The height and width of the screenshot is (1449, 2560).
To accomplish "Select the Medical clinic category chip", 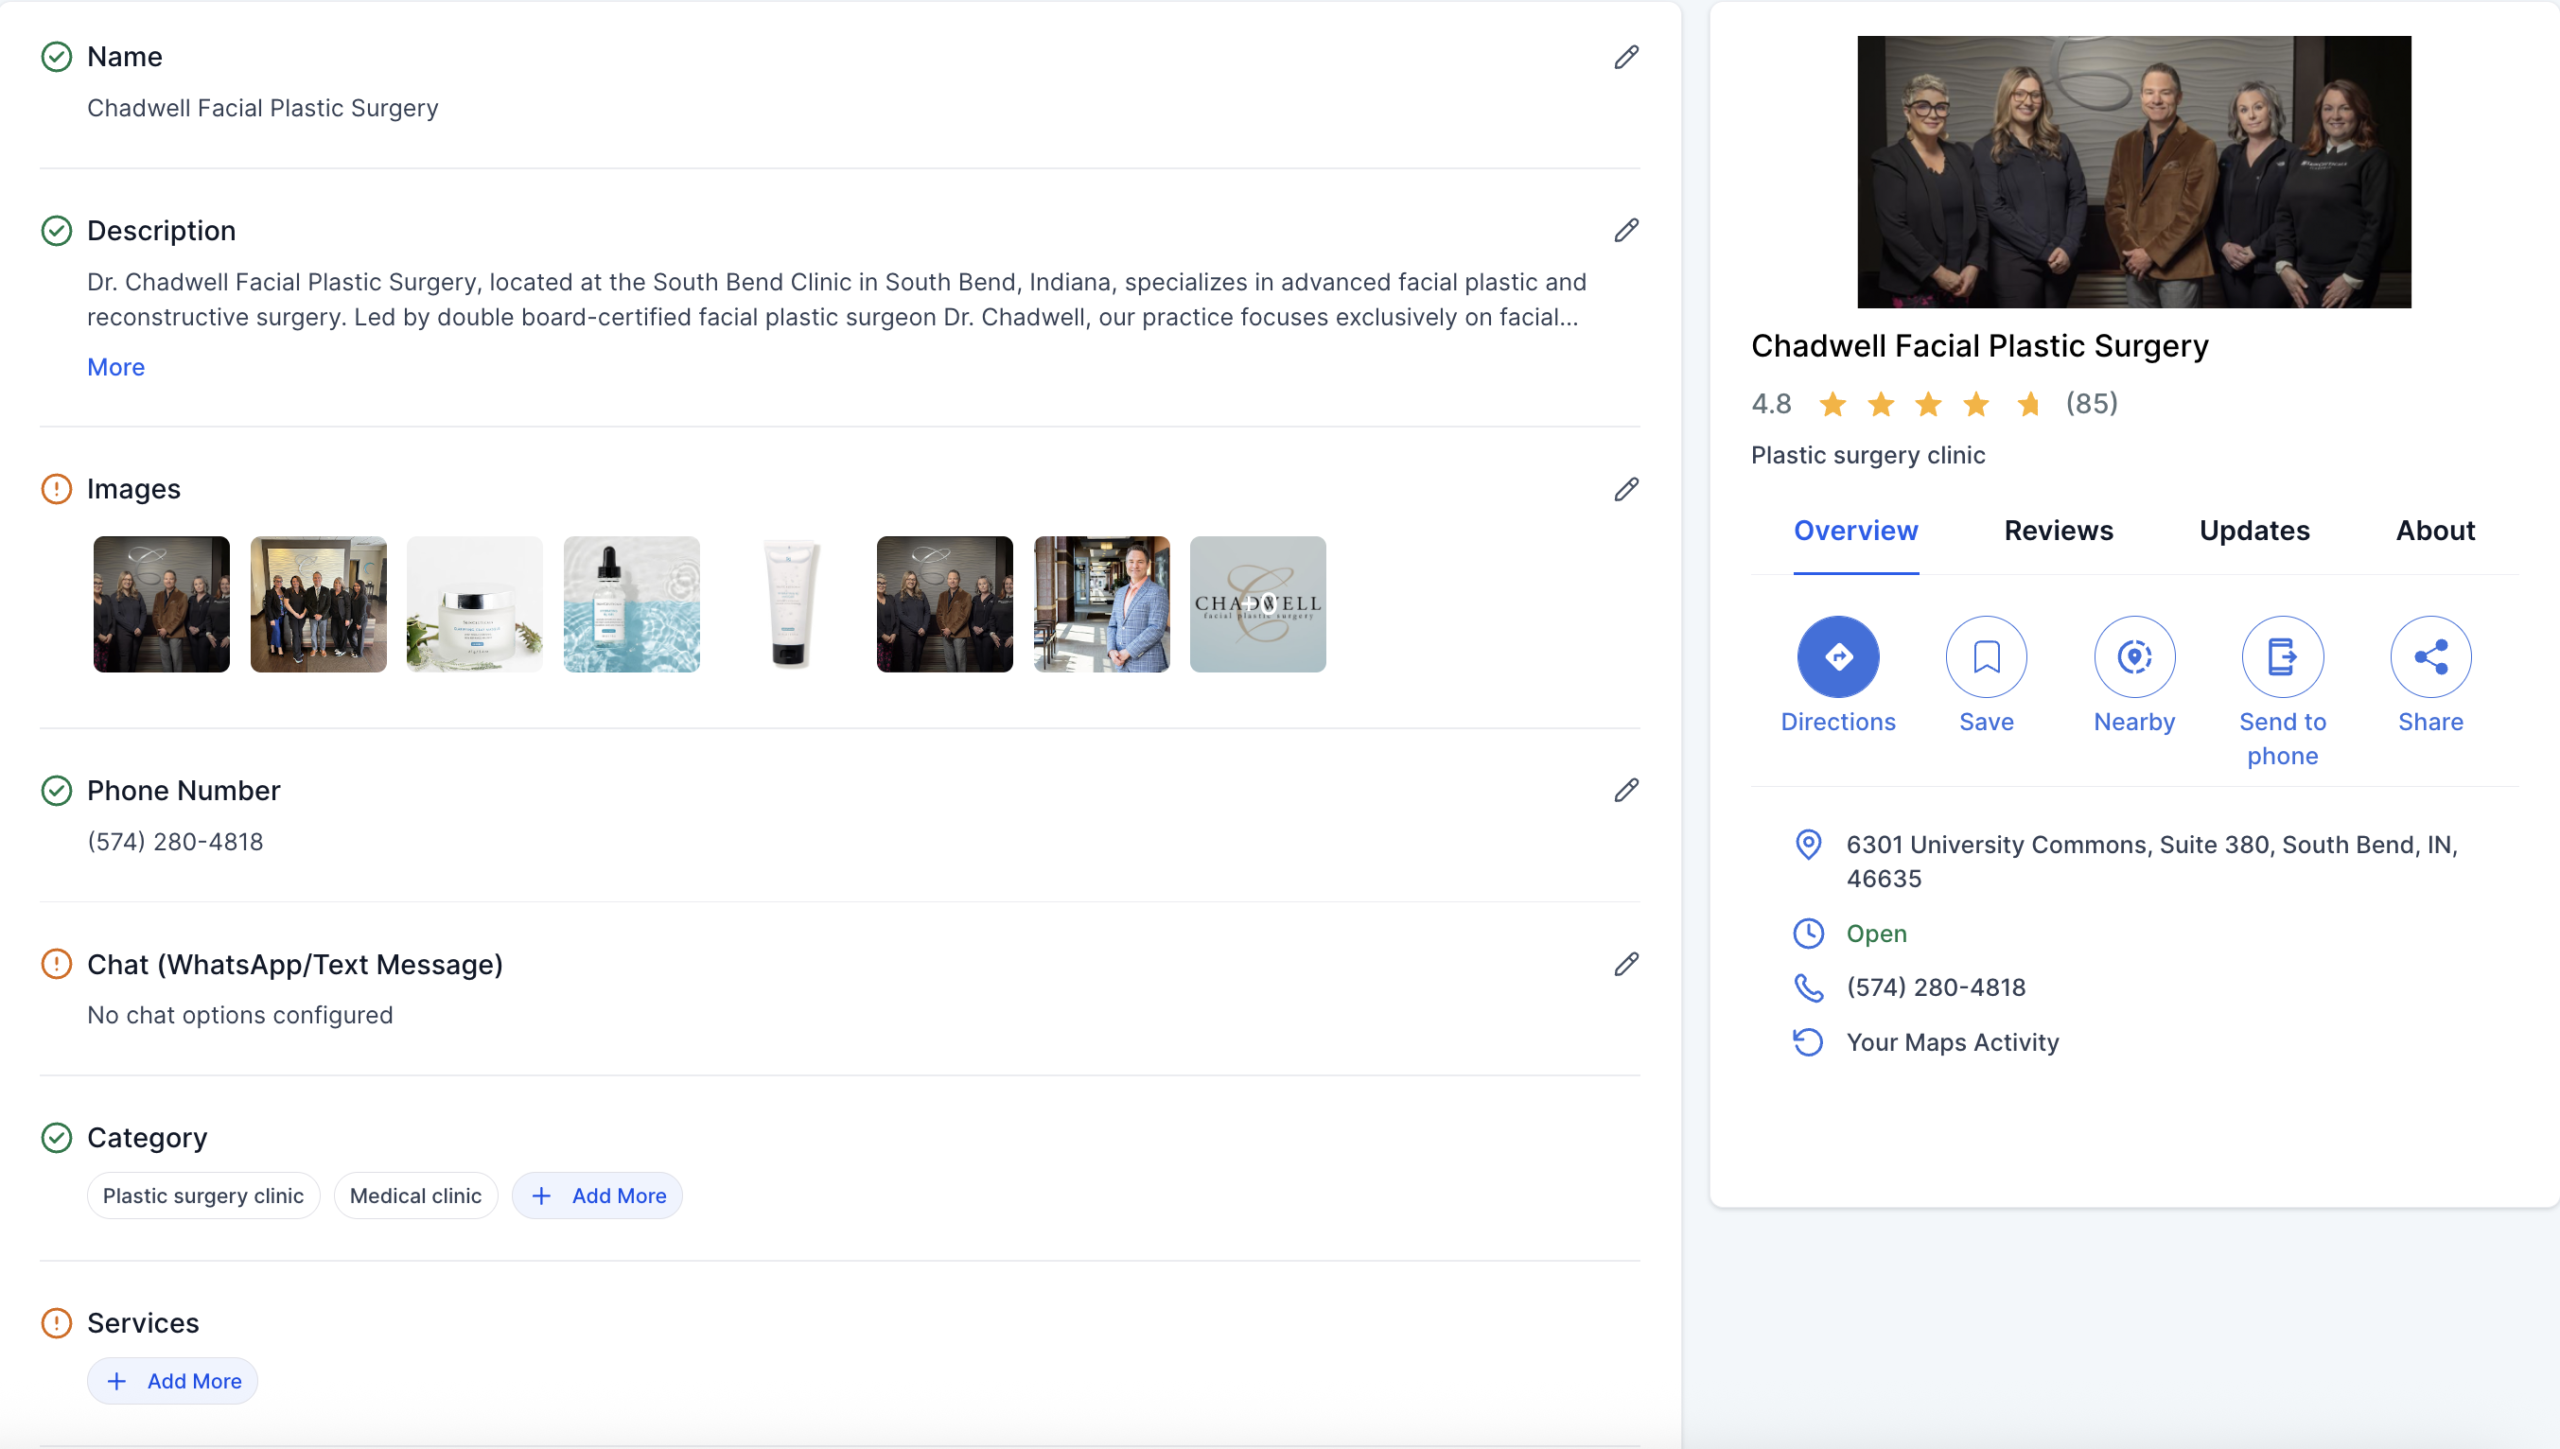I will point(416,1196).
